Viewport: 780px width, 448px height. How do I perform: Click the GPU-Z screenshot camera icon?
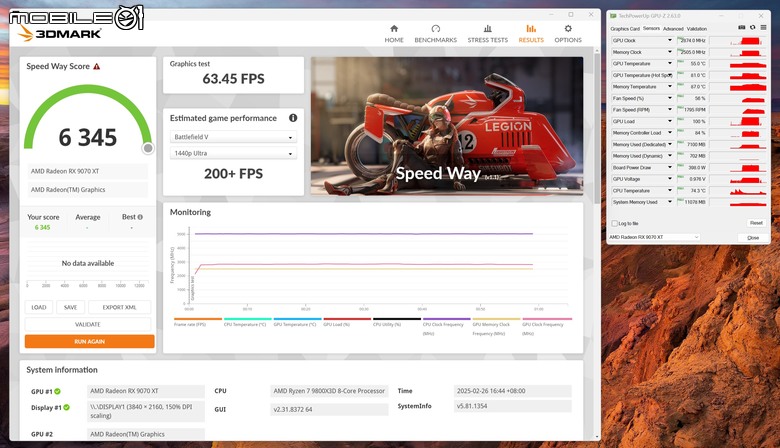point(741,28)
